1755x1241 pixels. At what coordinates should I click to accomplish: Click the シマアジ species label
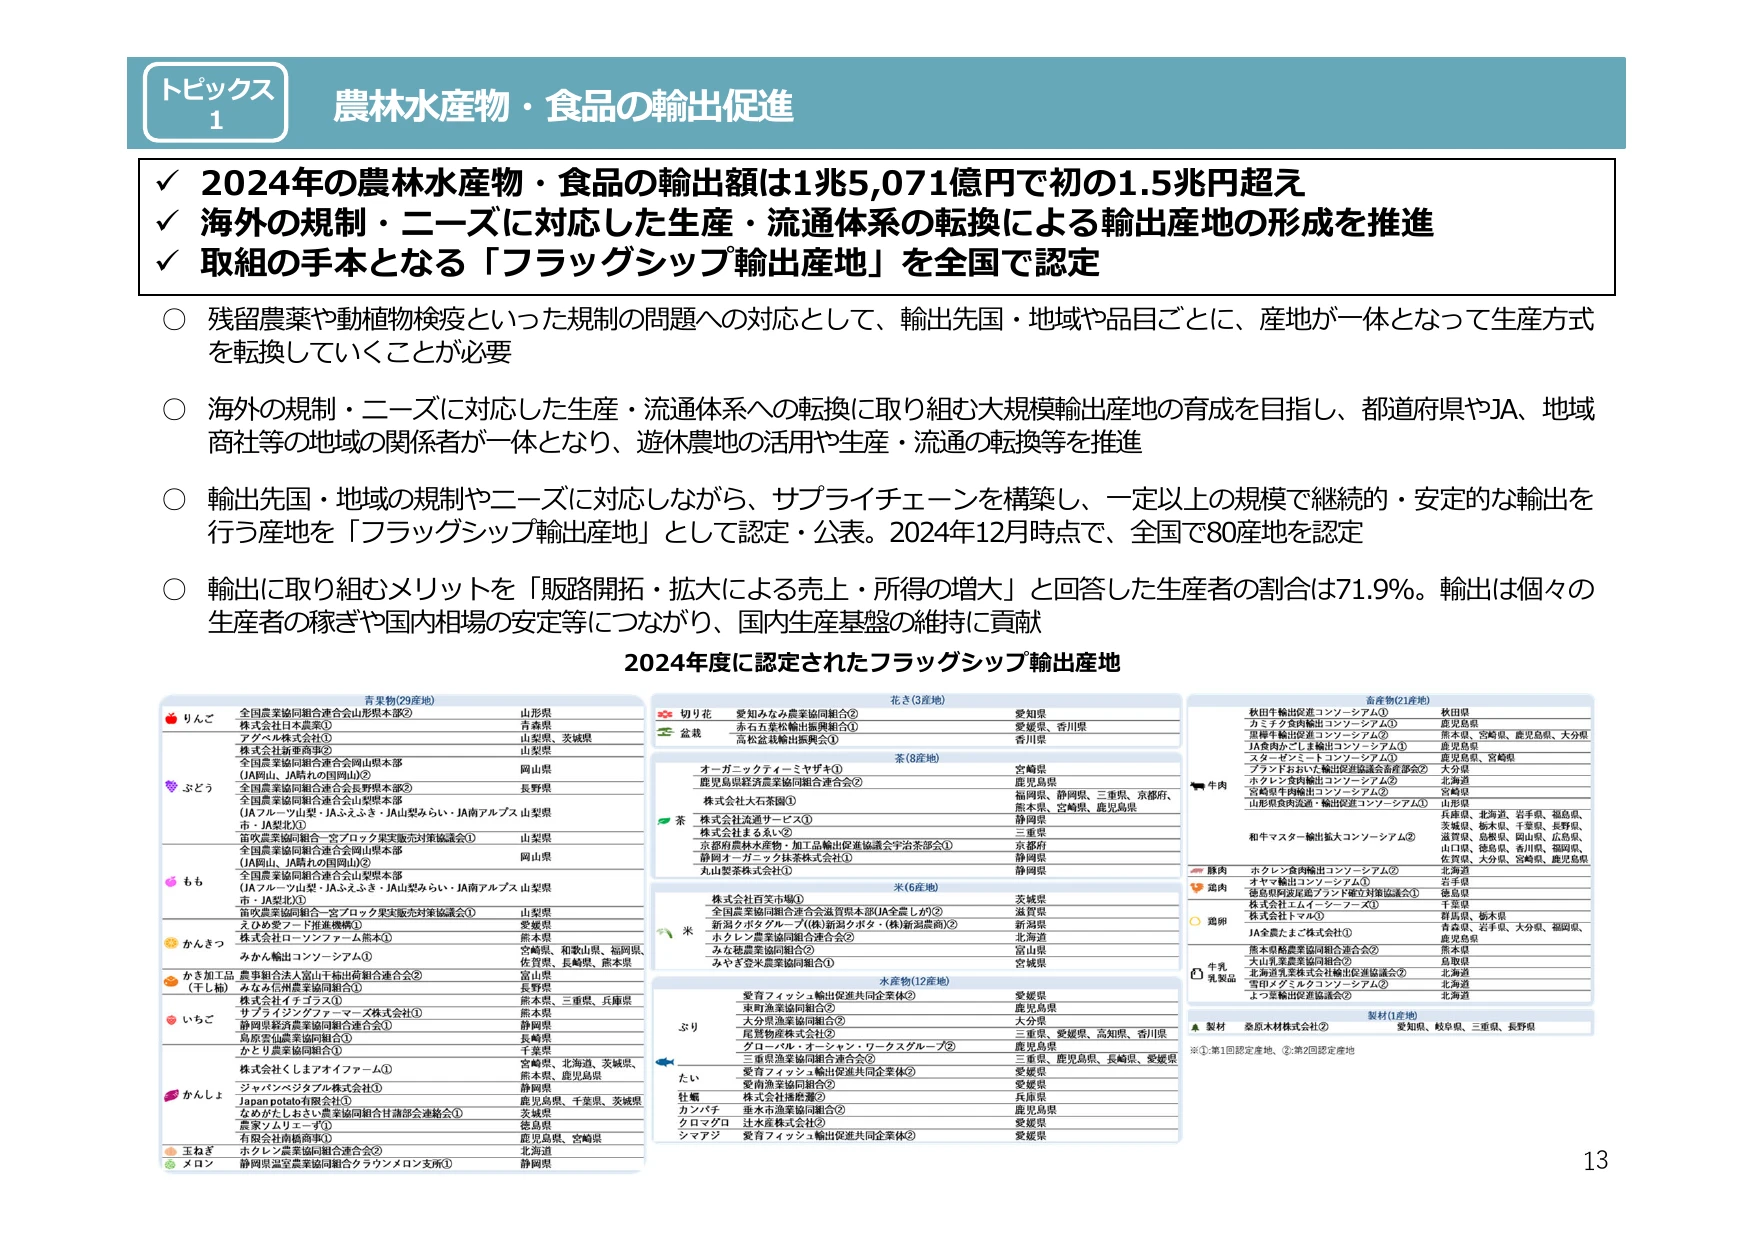[x=699, y=1136]
